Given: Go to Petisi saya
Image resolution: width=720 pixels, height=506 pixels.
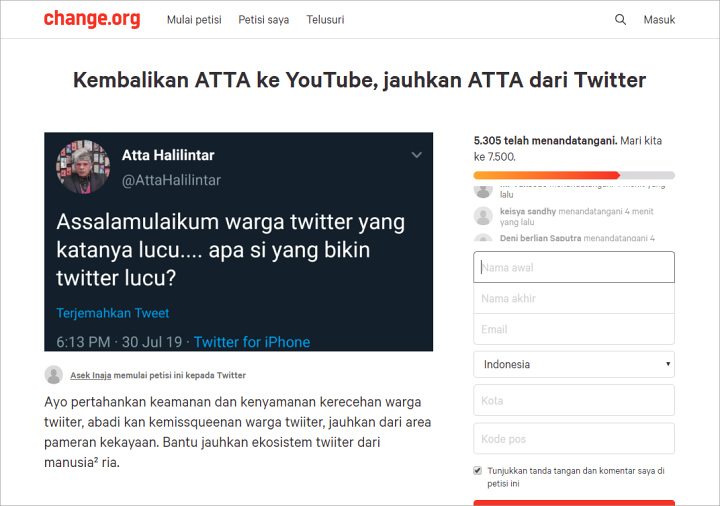Looking at the screenshot, I should click(264, 20).
